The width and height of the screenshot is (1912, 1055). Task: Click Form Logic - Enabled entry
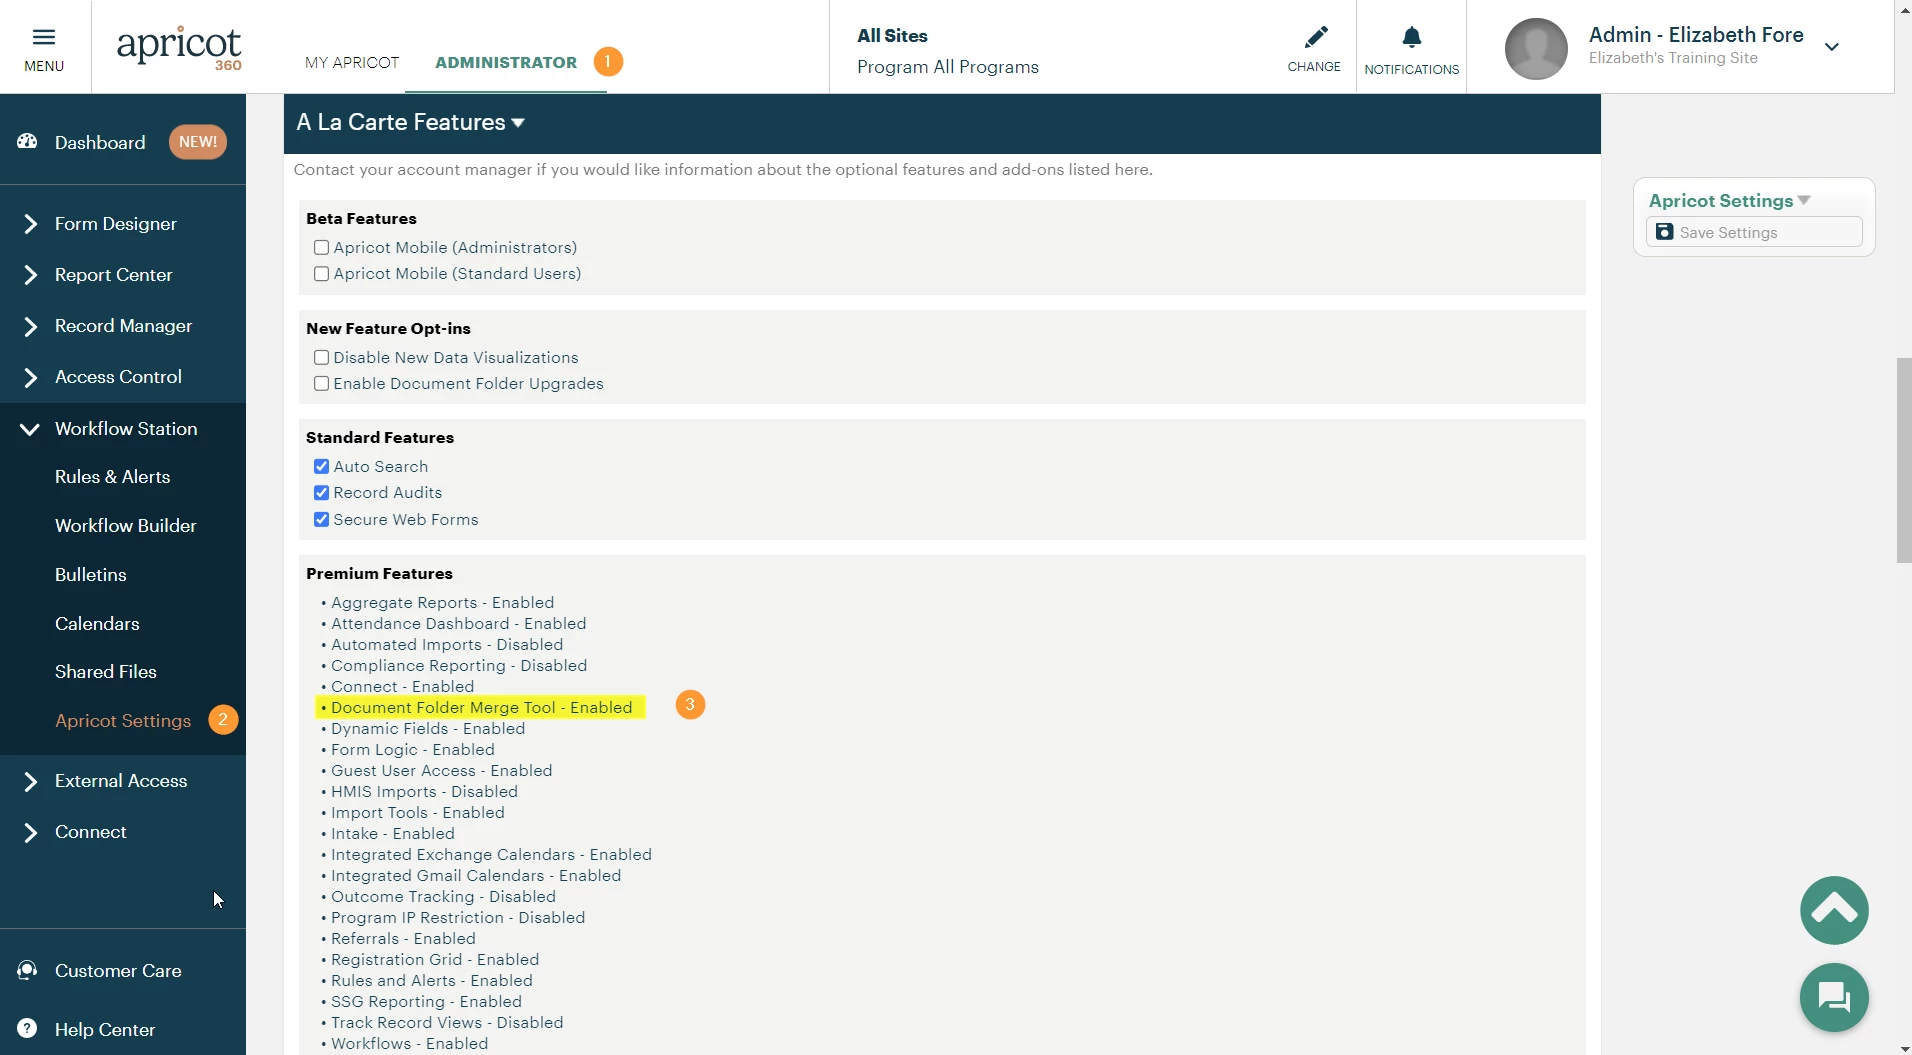(x=413, y=750)
